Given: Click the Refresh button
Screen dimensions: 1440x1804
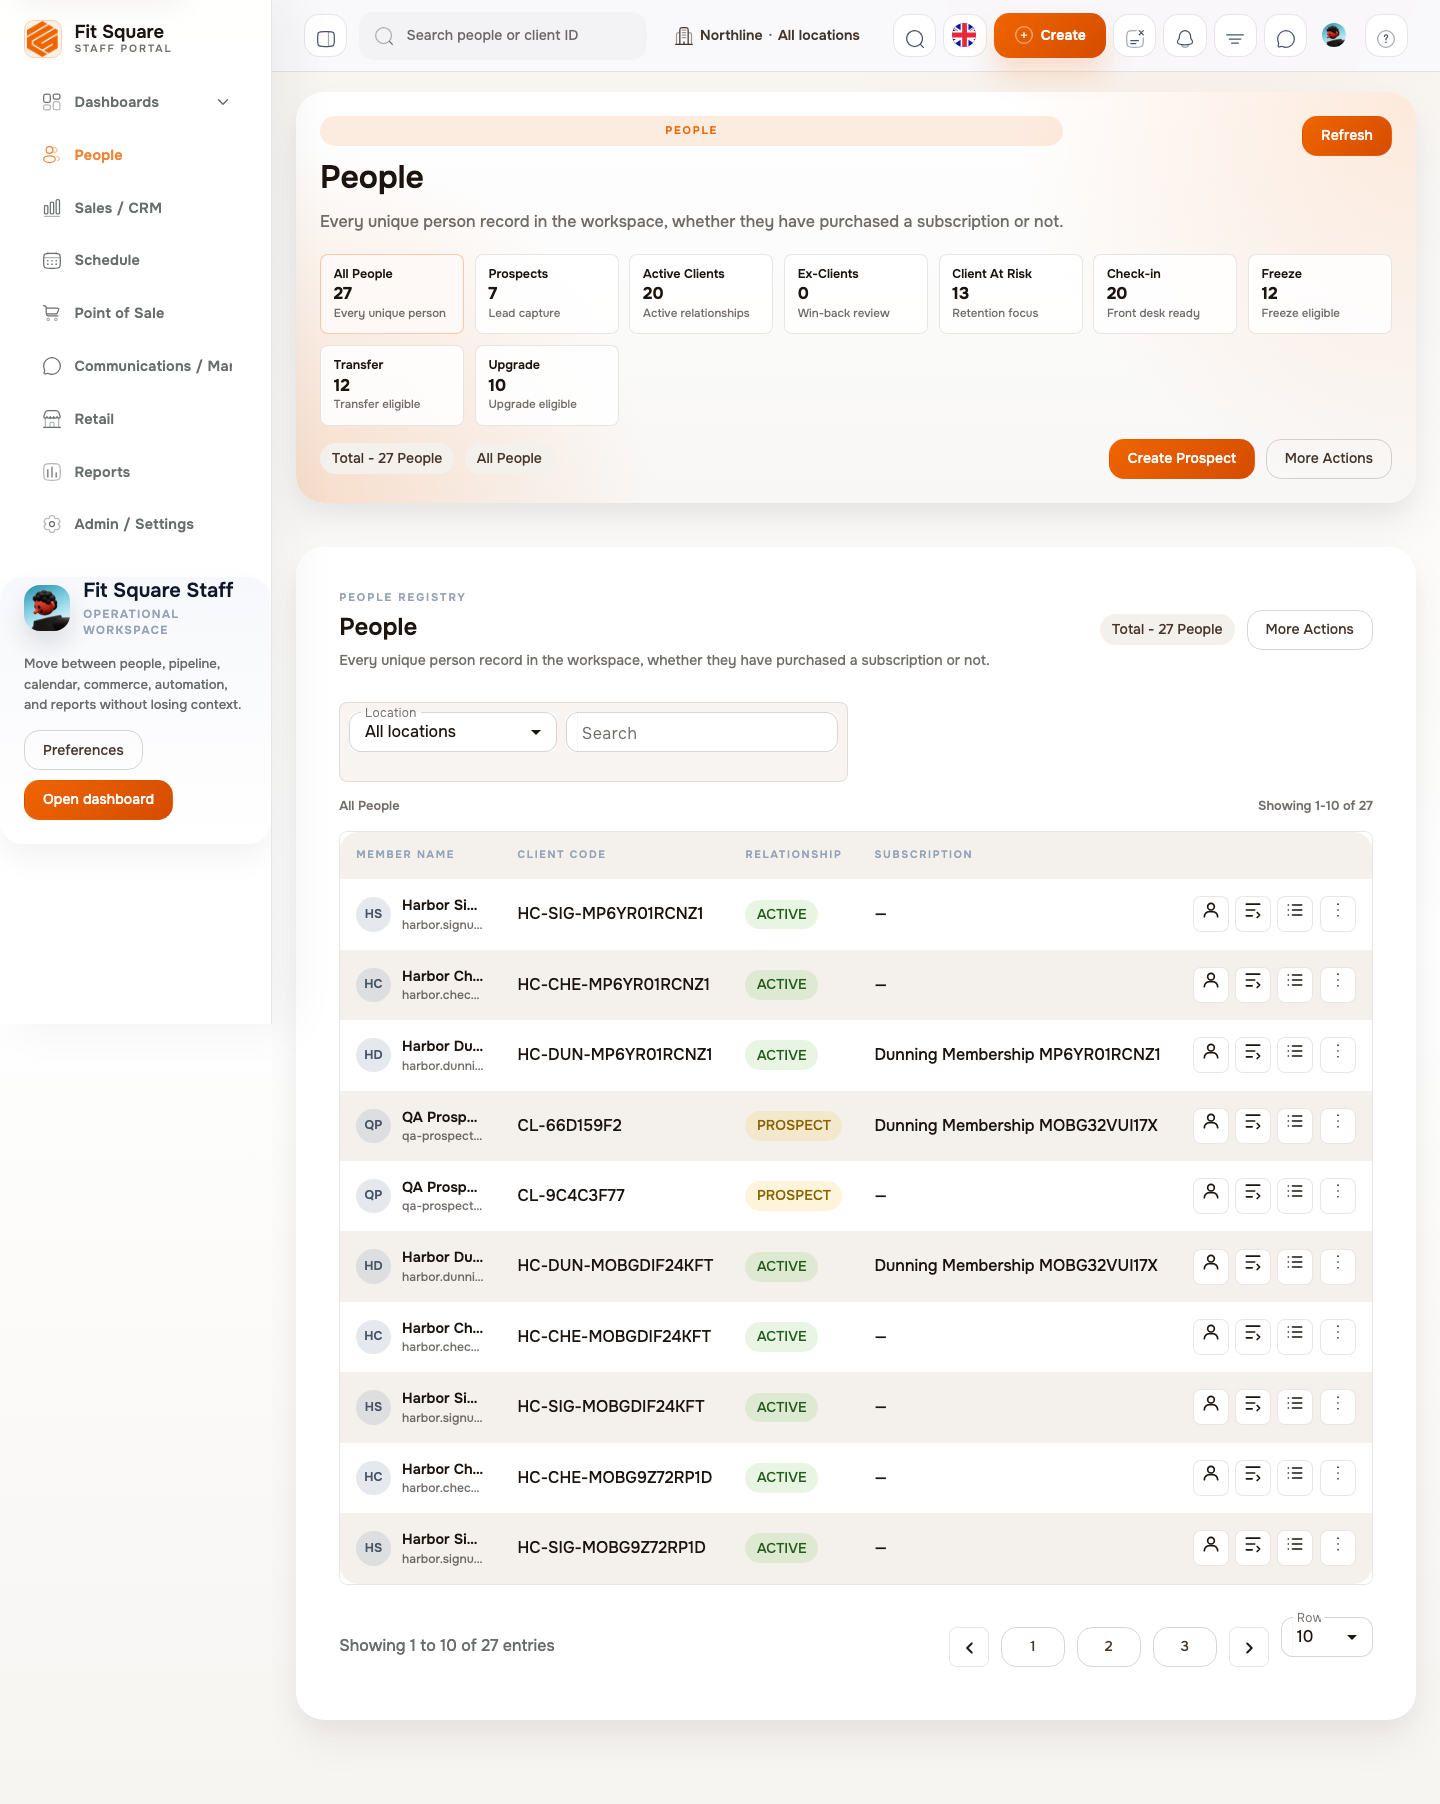Looking at the screenshot, I should [x=1346, y=136].
